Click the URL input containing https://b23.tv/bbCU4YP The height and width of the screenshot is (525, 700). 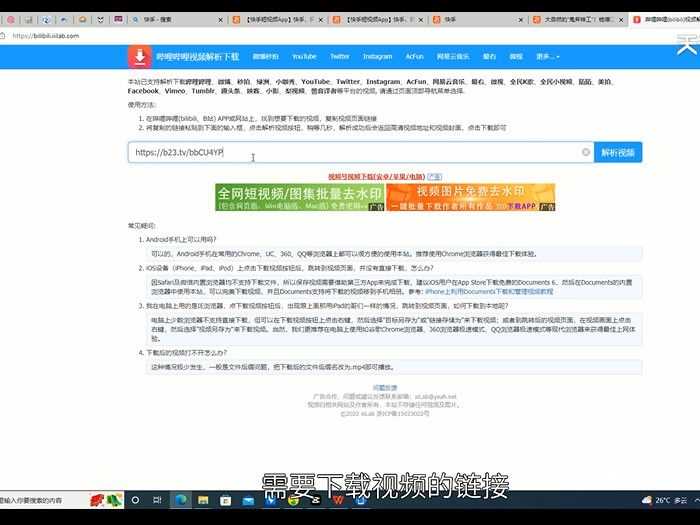click(360, 152)
